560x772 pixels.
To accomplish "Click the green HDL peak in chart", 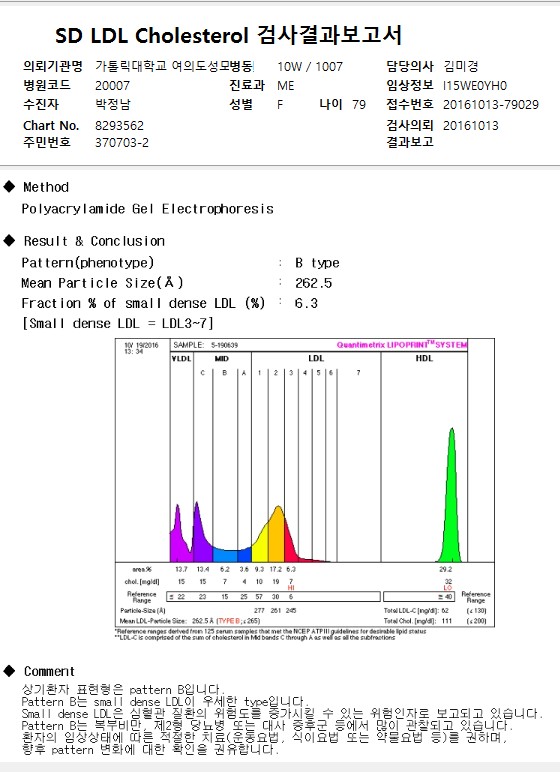I will pyautogui.click(x=451, y=497).
